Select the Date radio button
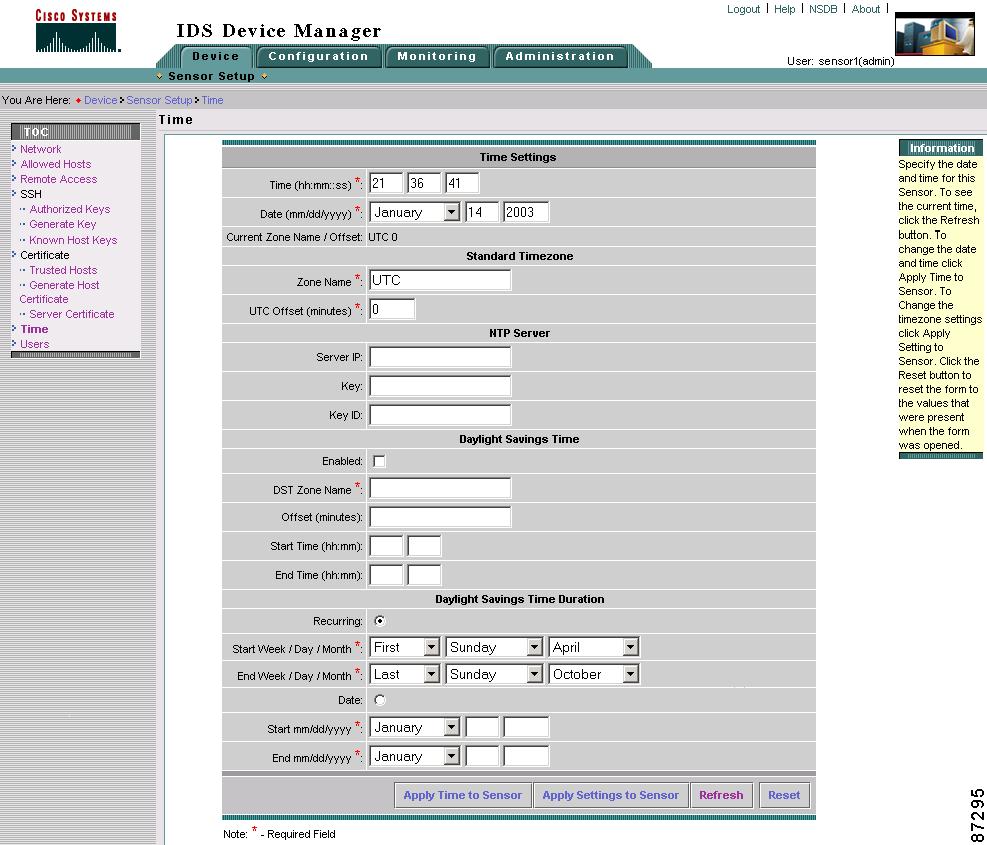 pyautogui.click(x=380, y=700)
